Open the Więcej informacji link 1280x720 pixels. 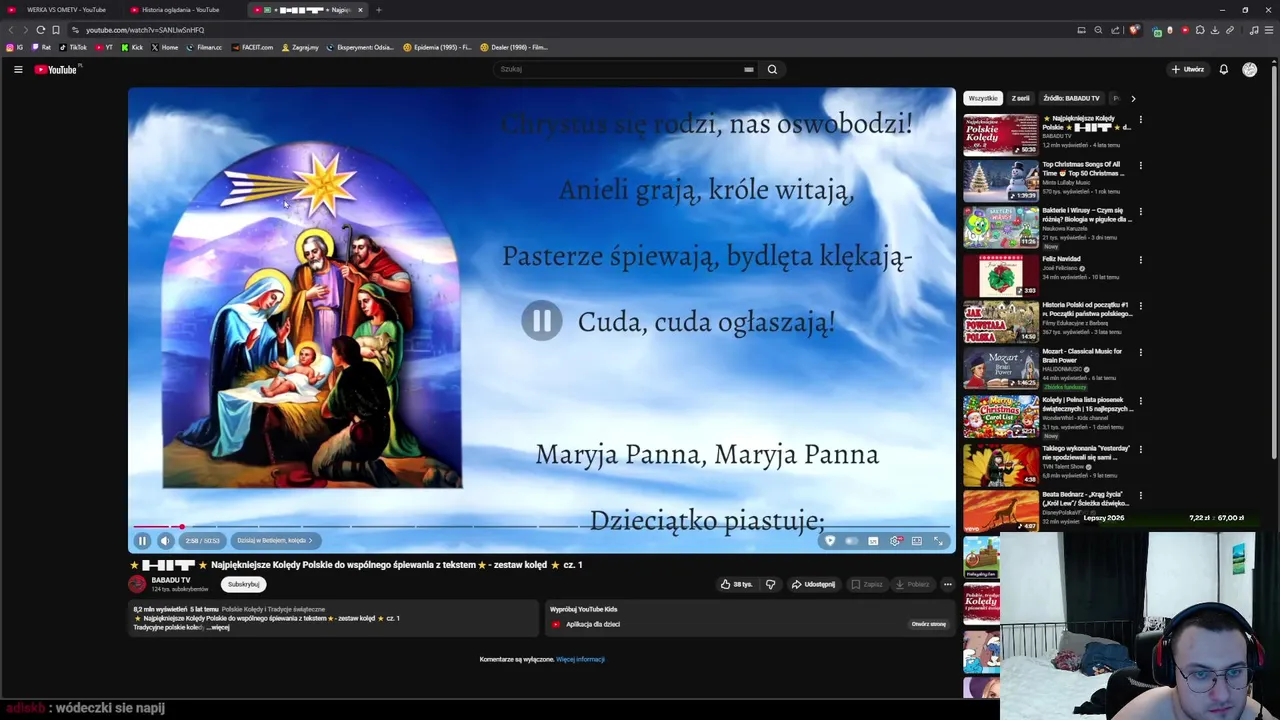pyautogui.click(x=580, y=659)
